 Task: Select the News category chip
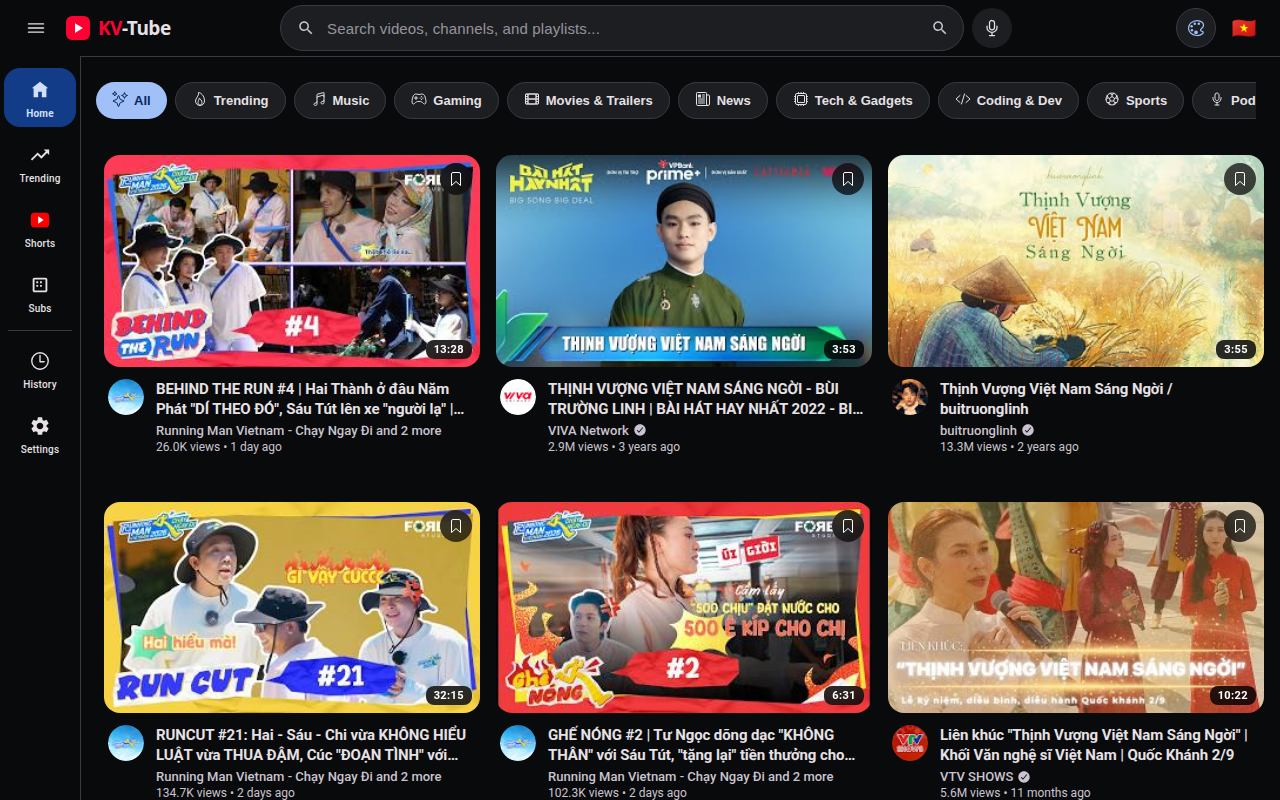tap(723, 100)
